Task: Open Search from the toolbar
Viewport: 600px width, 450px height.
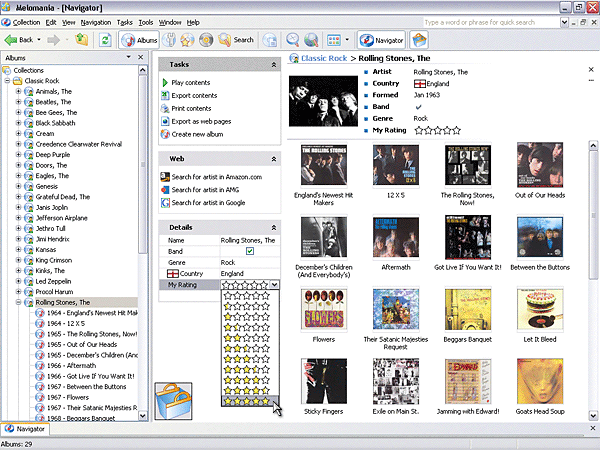Action: coord(236,40)
